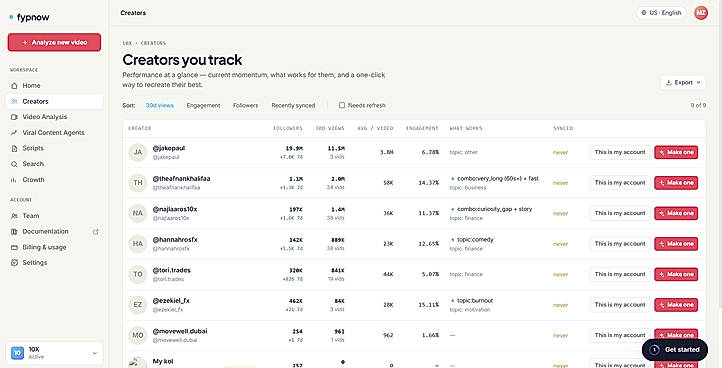Click Make one for @jakepaul
The width and height of the screenshot is (722, 368).
point(676,152)
